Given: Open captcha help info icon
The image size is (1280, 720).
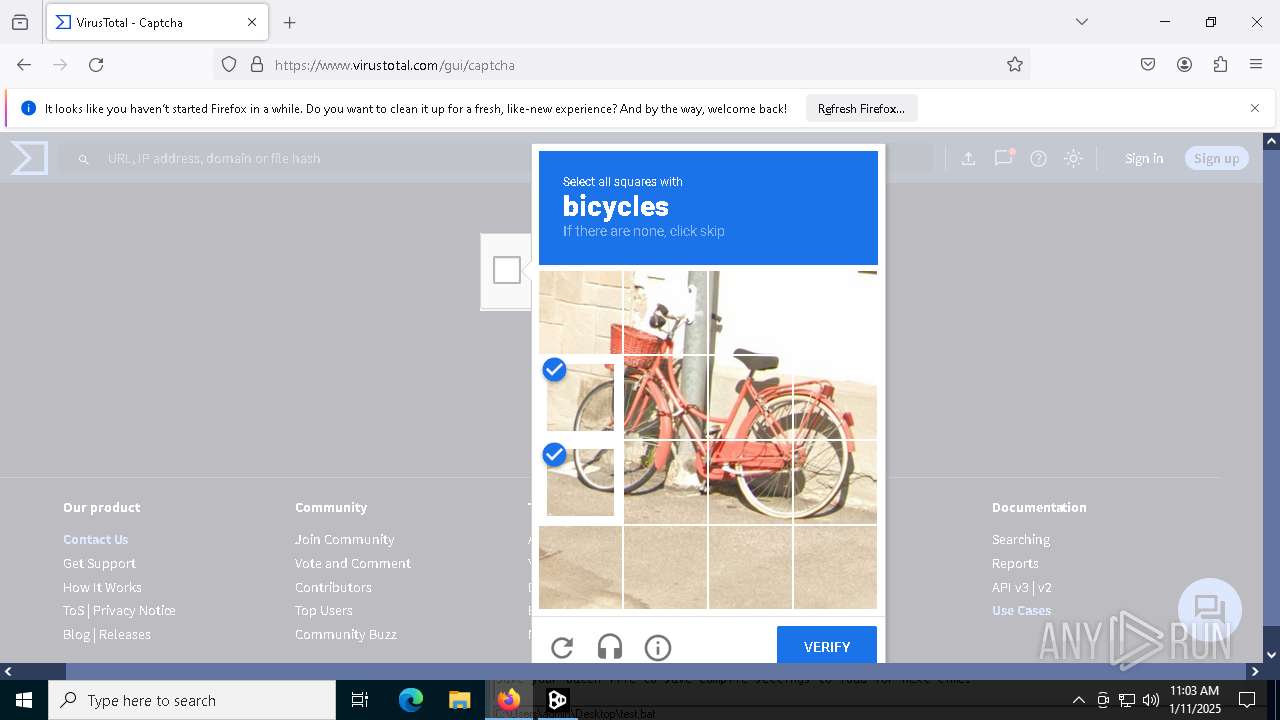Looking at the screenshot, I should [658, 648].
